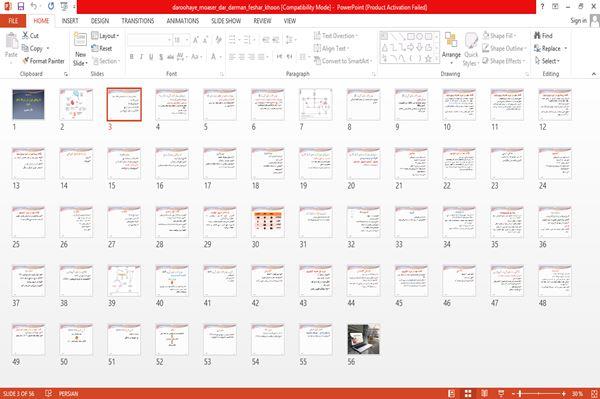
Task: Toggle Bold formatting
Action: [132, 57]
